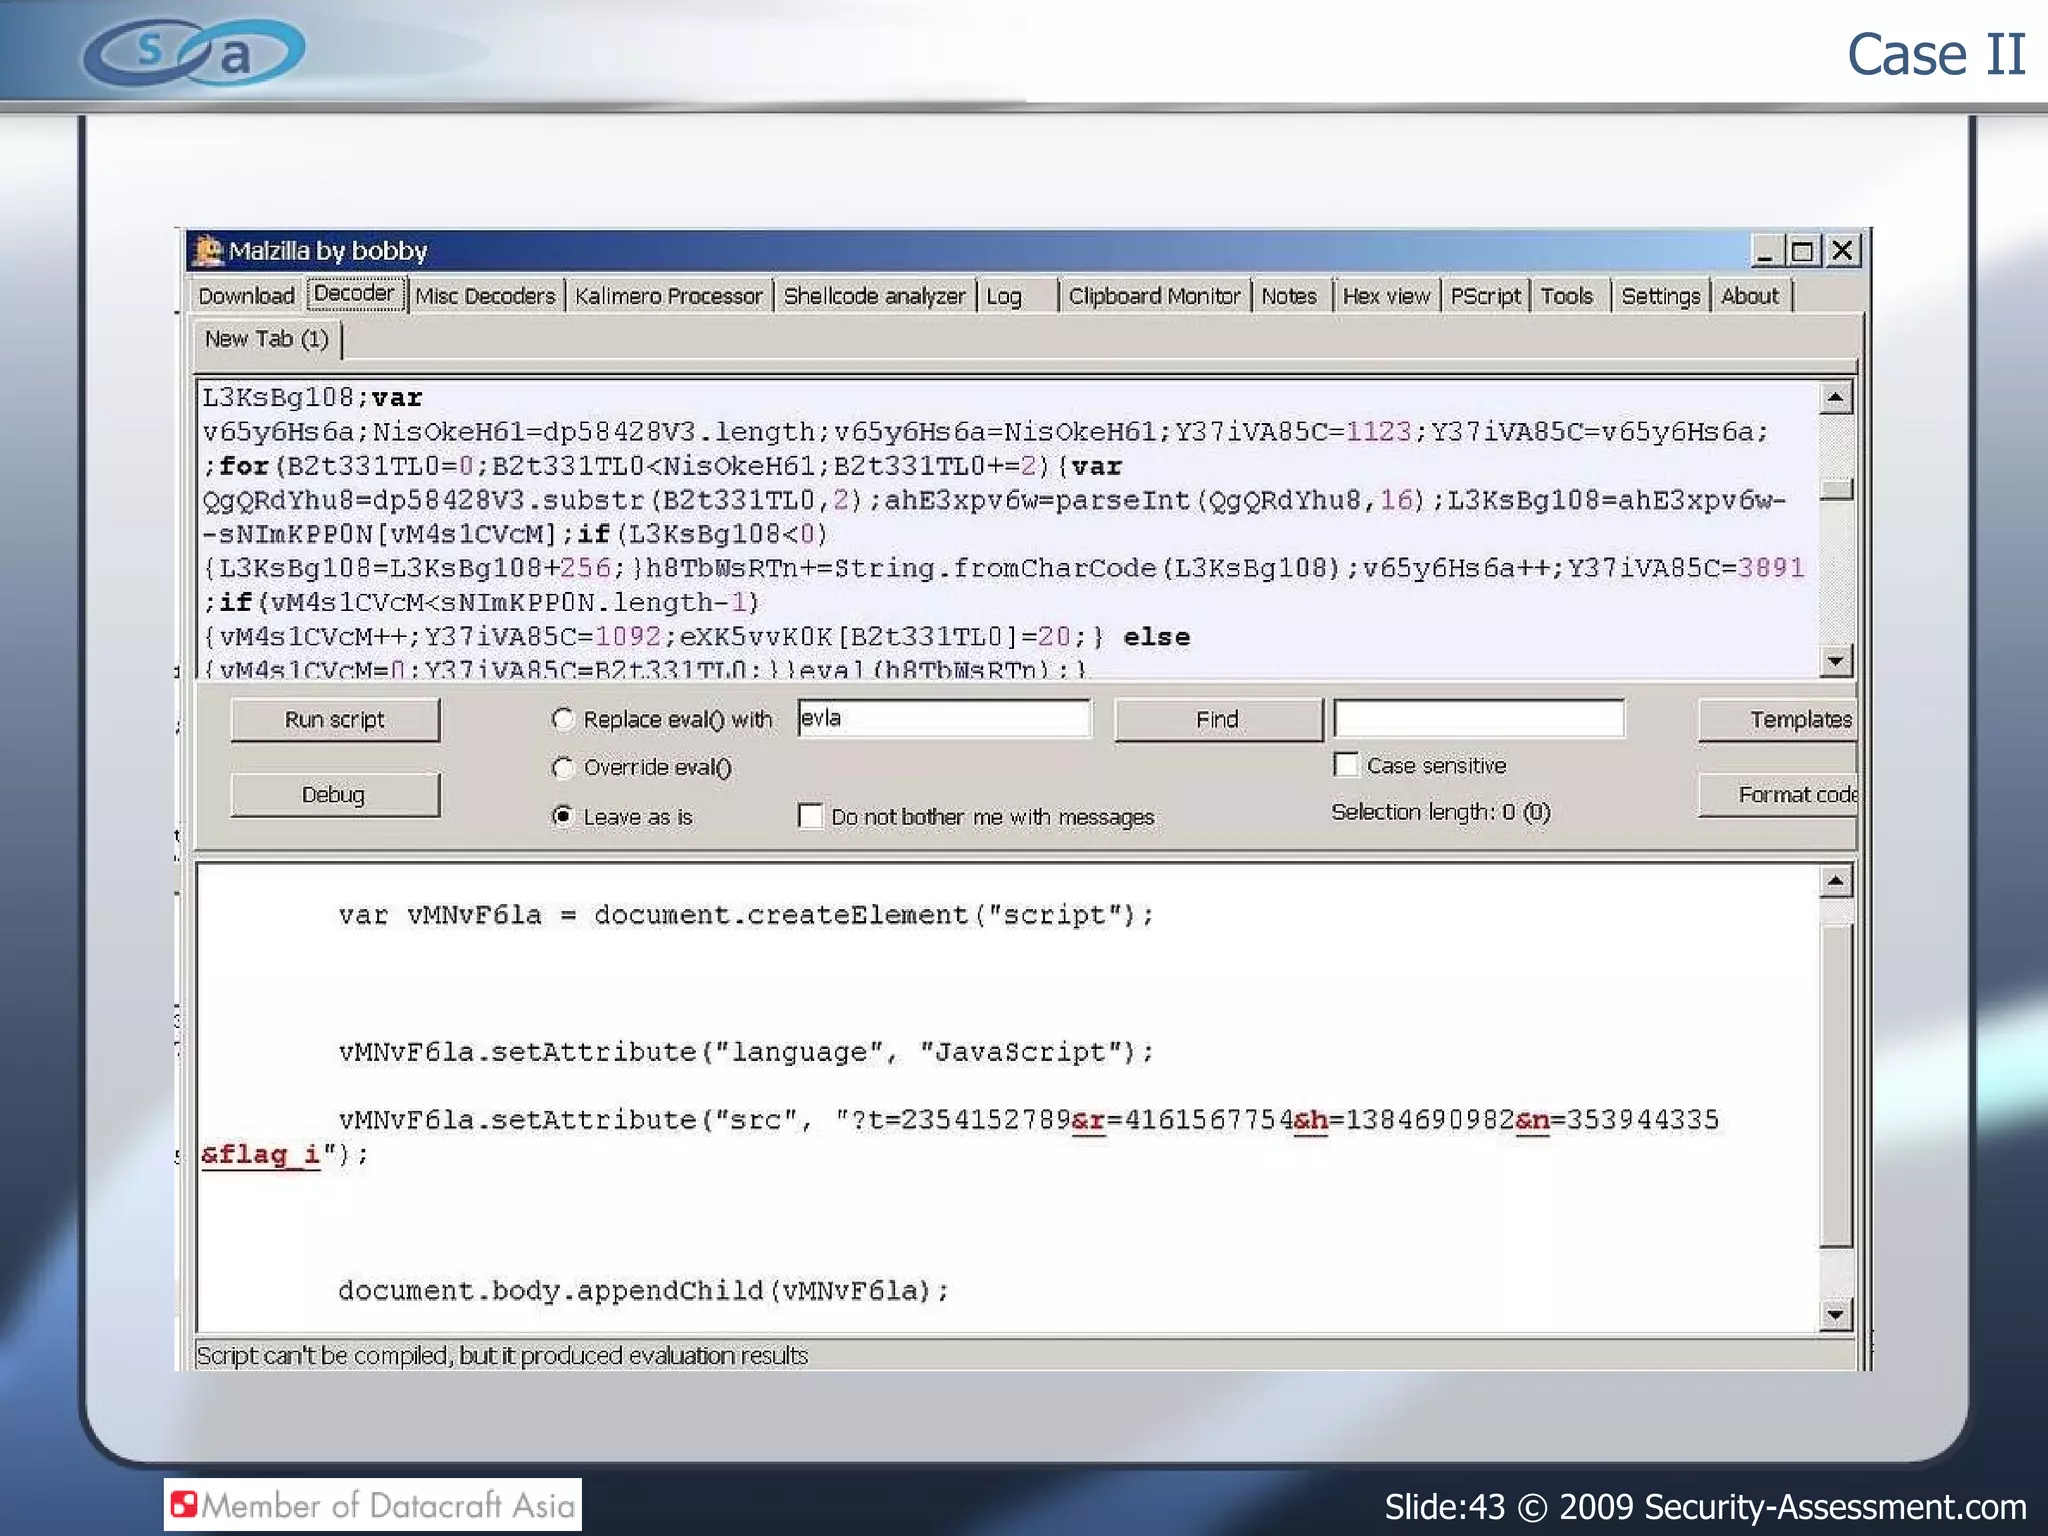Enable the Case sensitive checkbox

point(1346,765)
